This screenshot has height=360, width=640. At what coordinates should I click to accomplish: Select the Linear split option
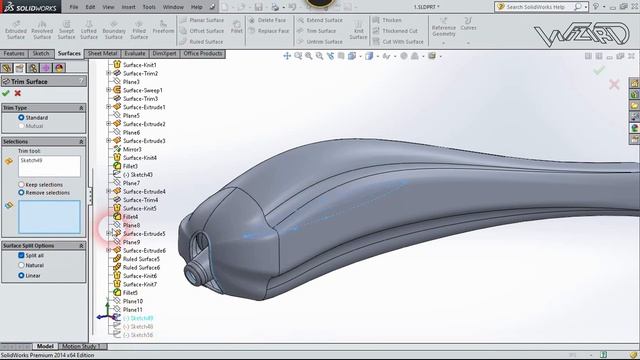click(x=21, y=276)
